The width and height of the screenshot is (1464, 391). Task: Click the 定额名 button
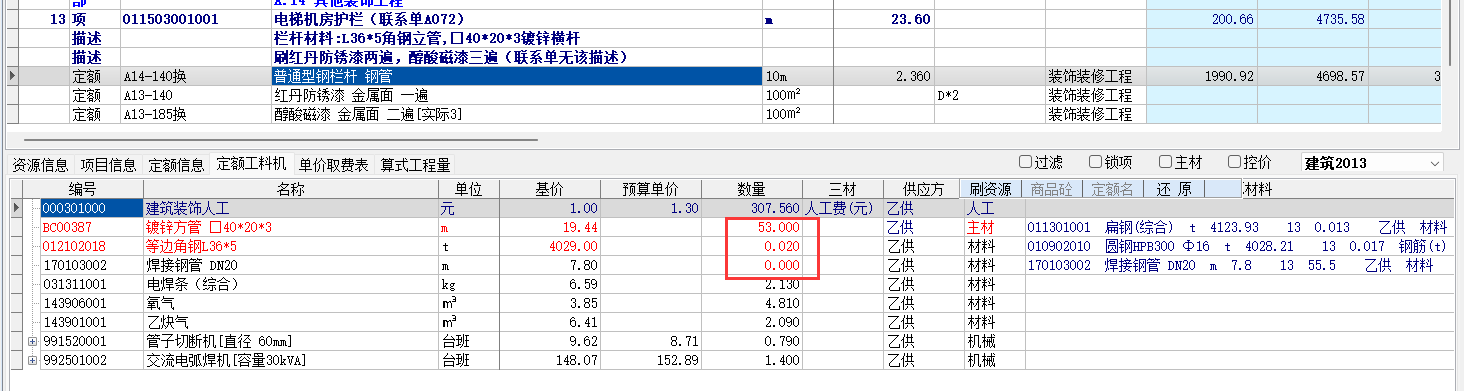[x=1112, y=189]
